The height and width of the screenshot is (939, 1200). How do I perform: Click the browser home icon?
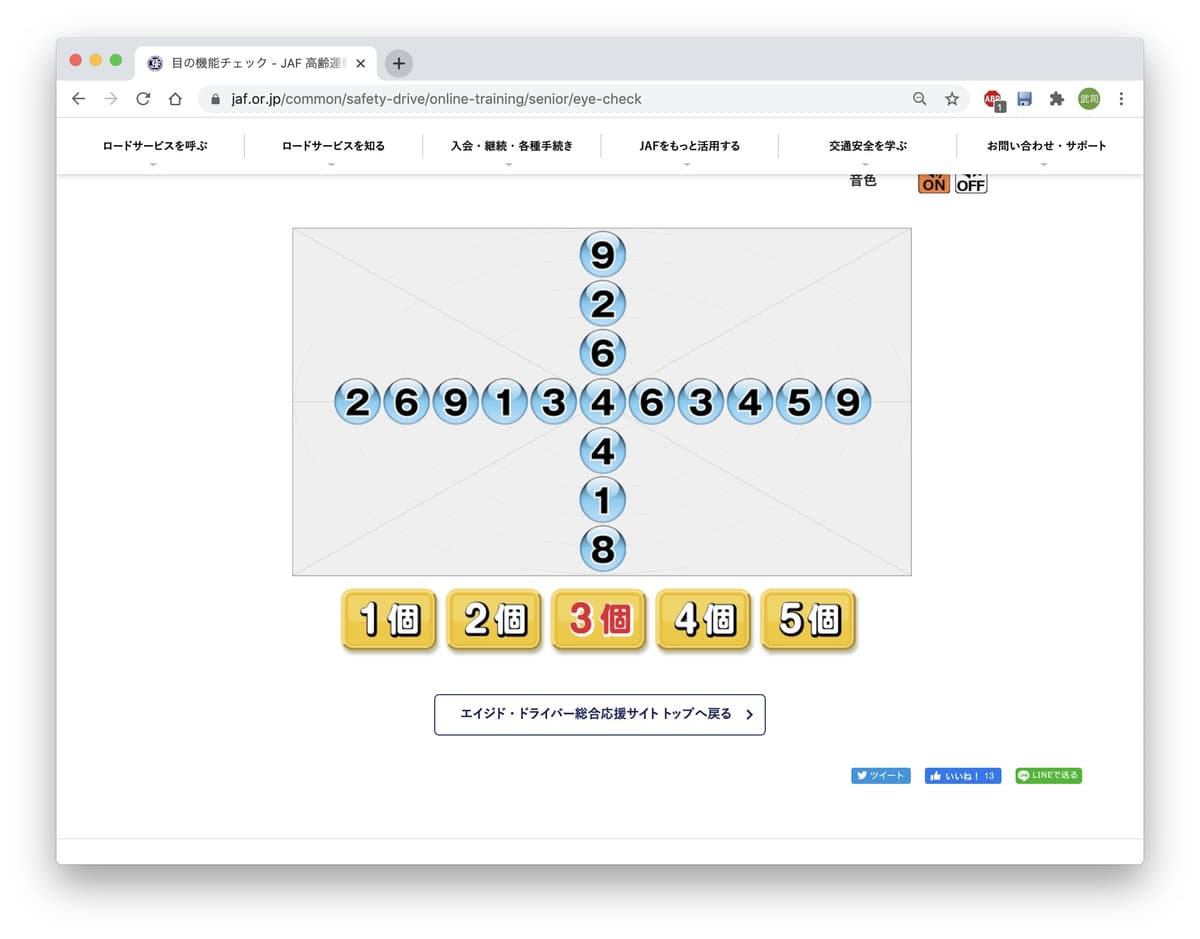pyautogui.click(x=176, y=99)
